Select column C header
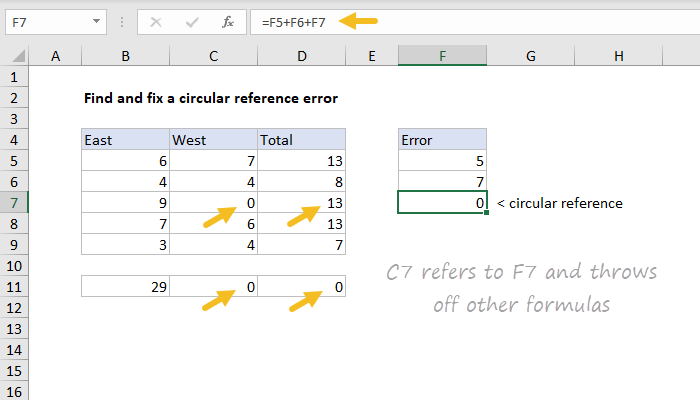This screenshot has width=700, height=400. [x=213, y=56]
